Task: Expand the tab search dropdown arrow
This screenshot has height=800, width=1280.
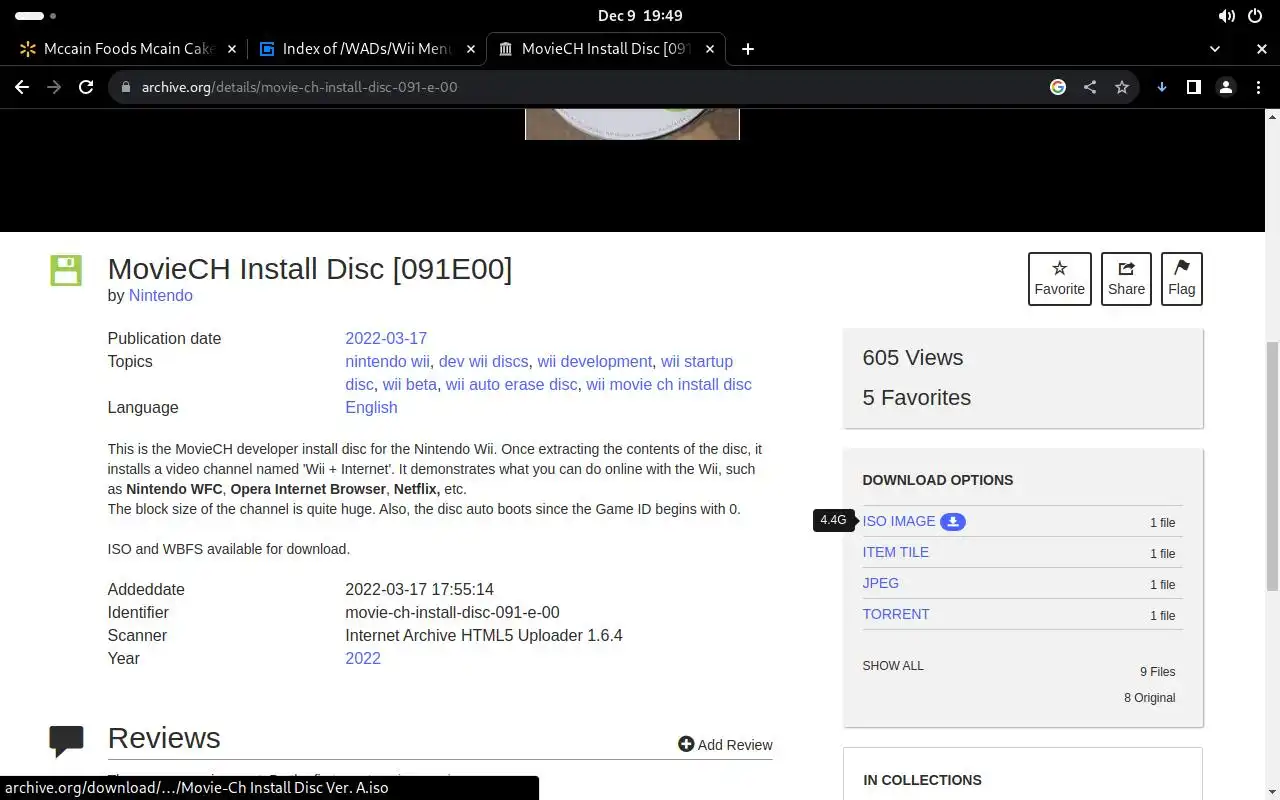Action: (x=1215, y=48)
